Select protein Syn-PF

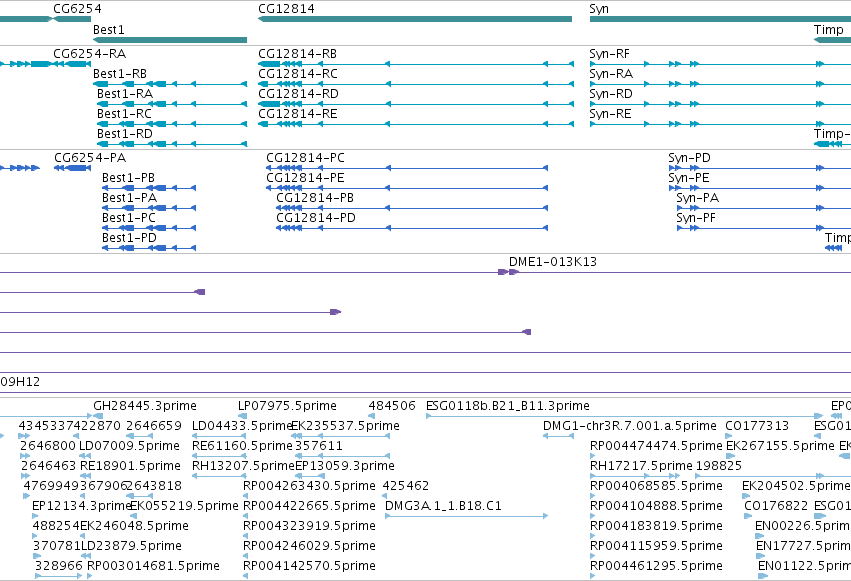pyautogui.click(x=764, y=228)
